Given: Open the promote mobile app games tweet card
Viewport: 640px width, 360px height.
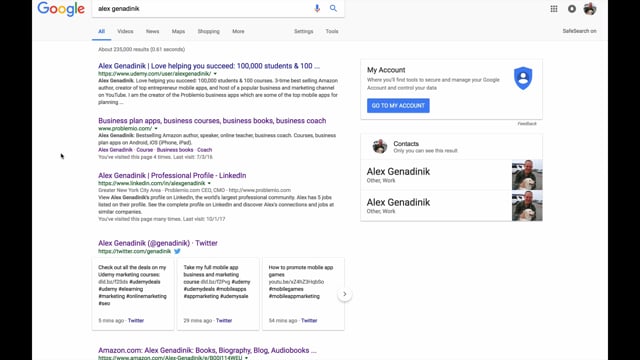Looking at the screenshot, I should [303, 293].
